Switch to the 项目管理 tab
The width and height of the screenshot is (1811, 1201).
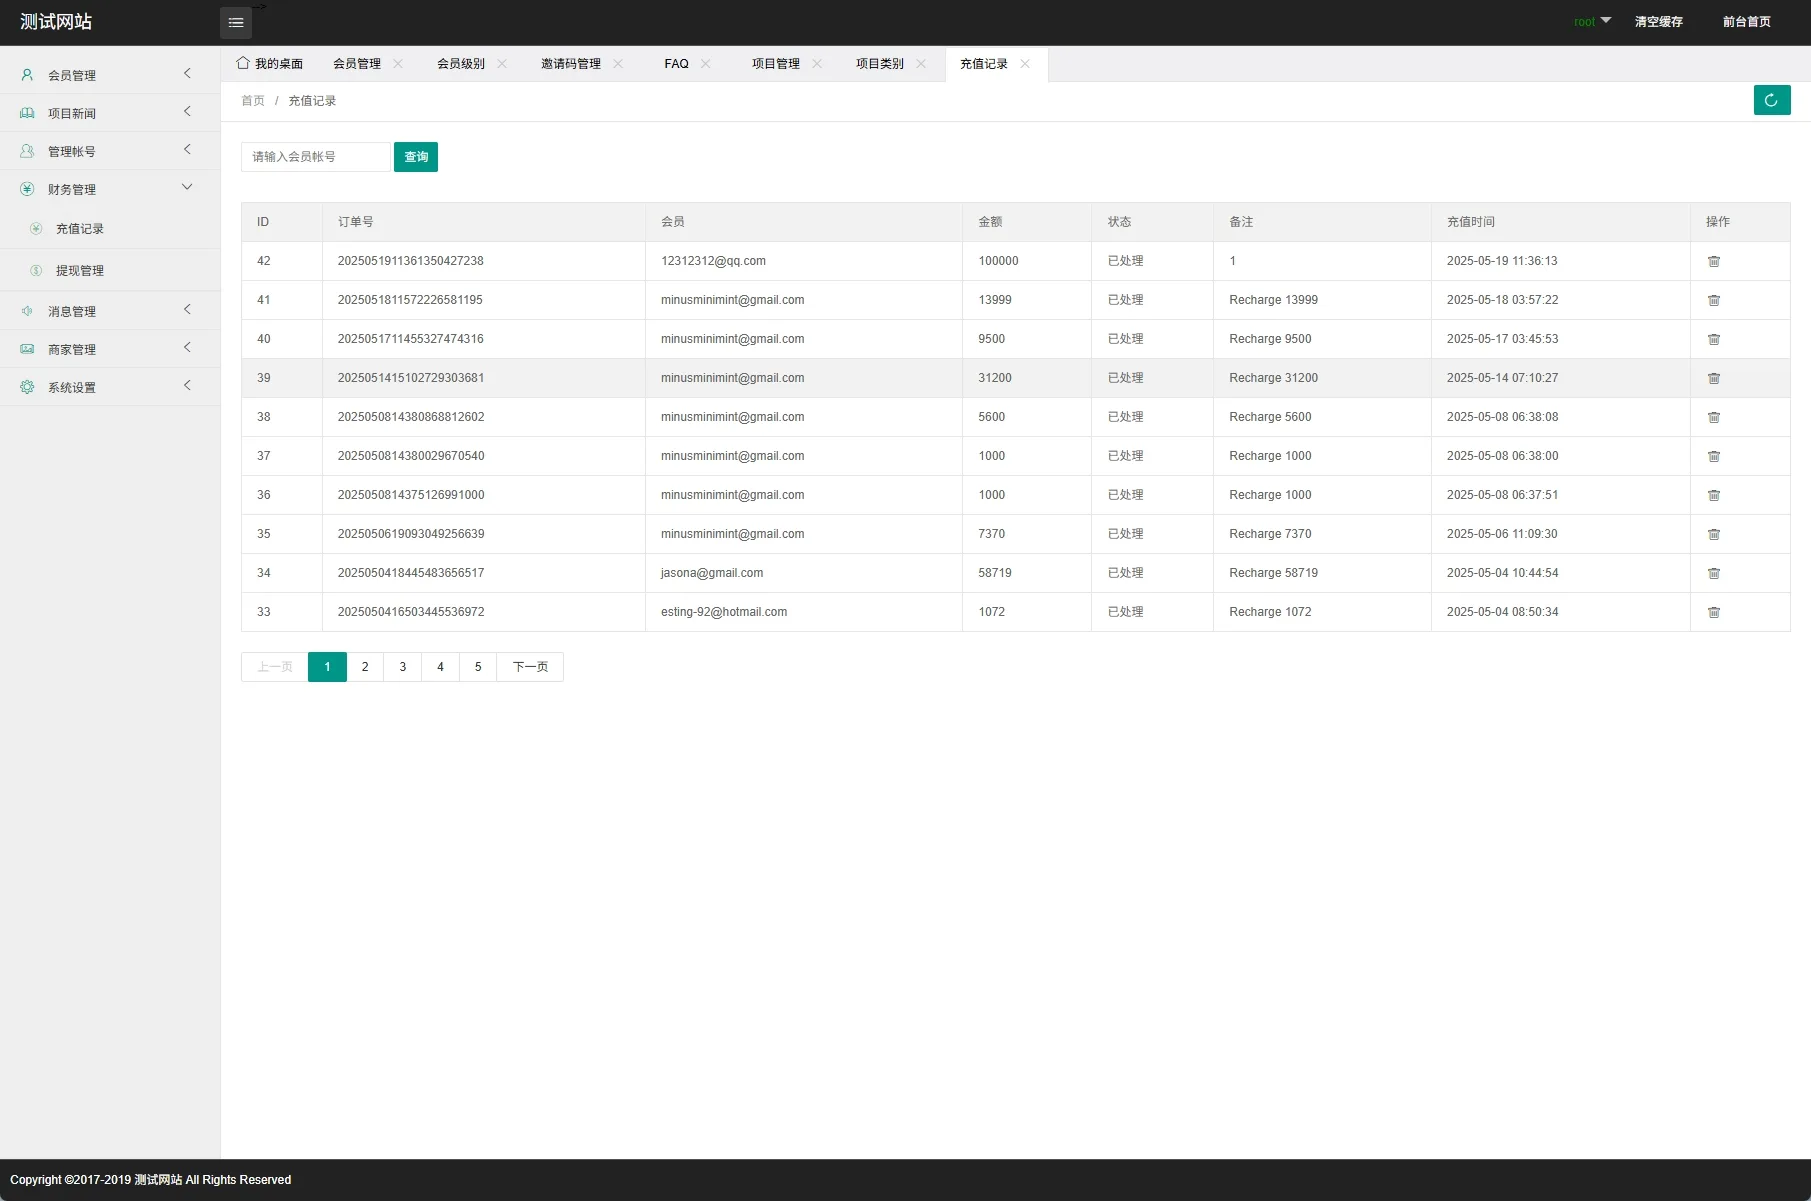[775, 64]
